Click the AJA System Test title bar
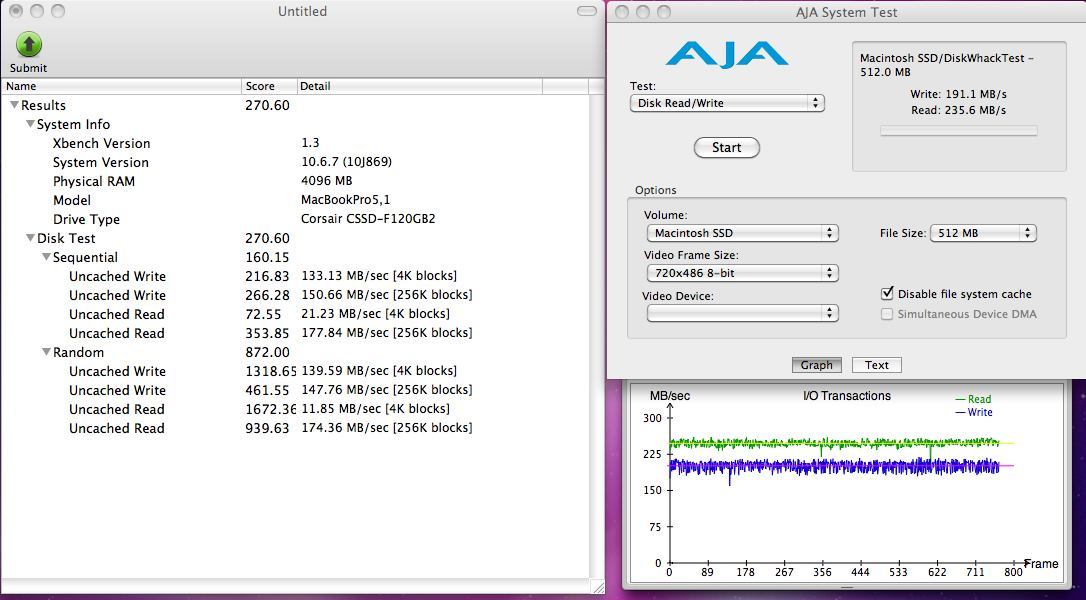 (846, 12)
